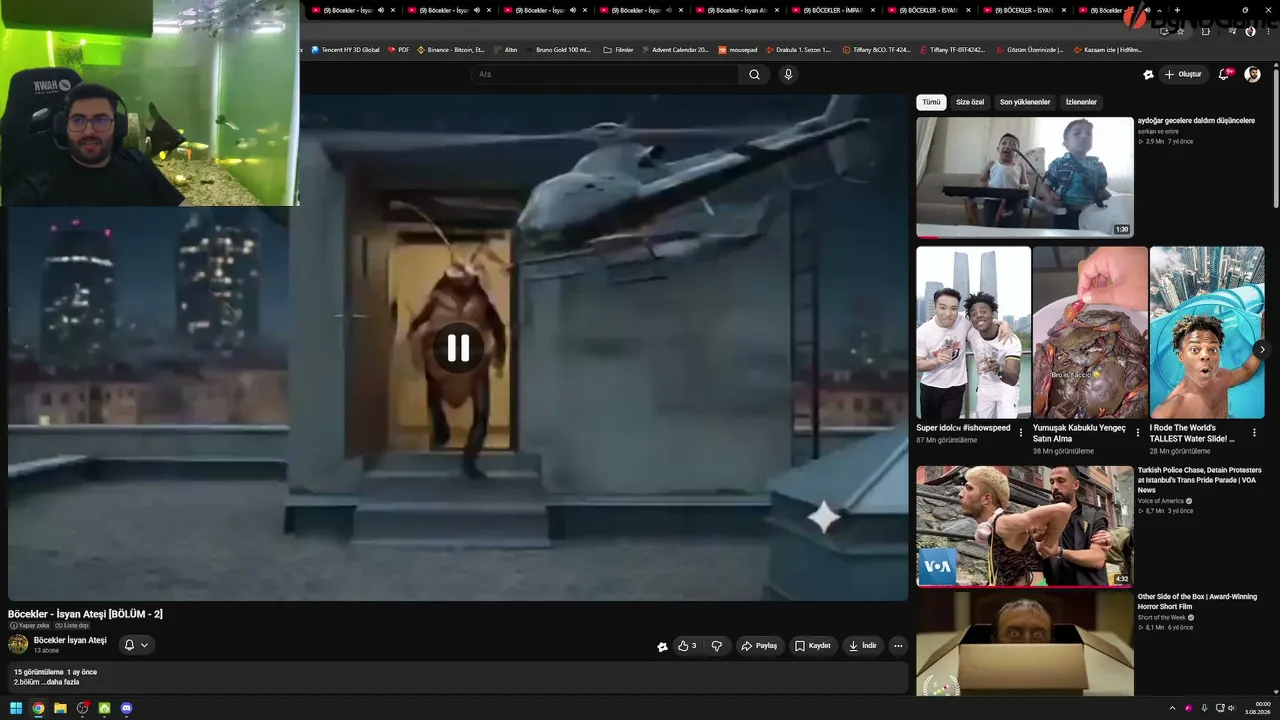Select the Son yüklenenler filter chip

tap(1025, 102)
